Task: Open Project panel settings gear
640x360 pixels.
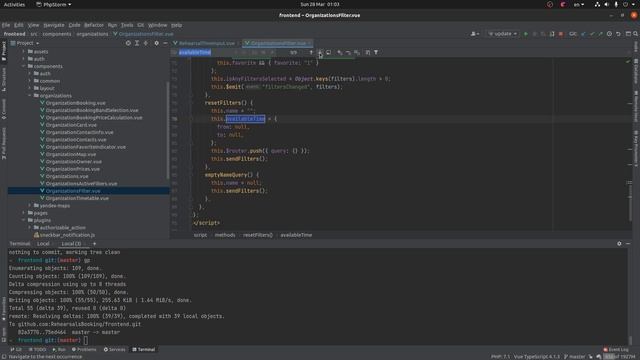Action: click(156, 43)
